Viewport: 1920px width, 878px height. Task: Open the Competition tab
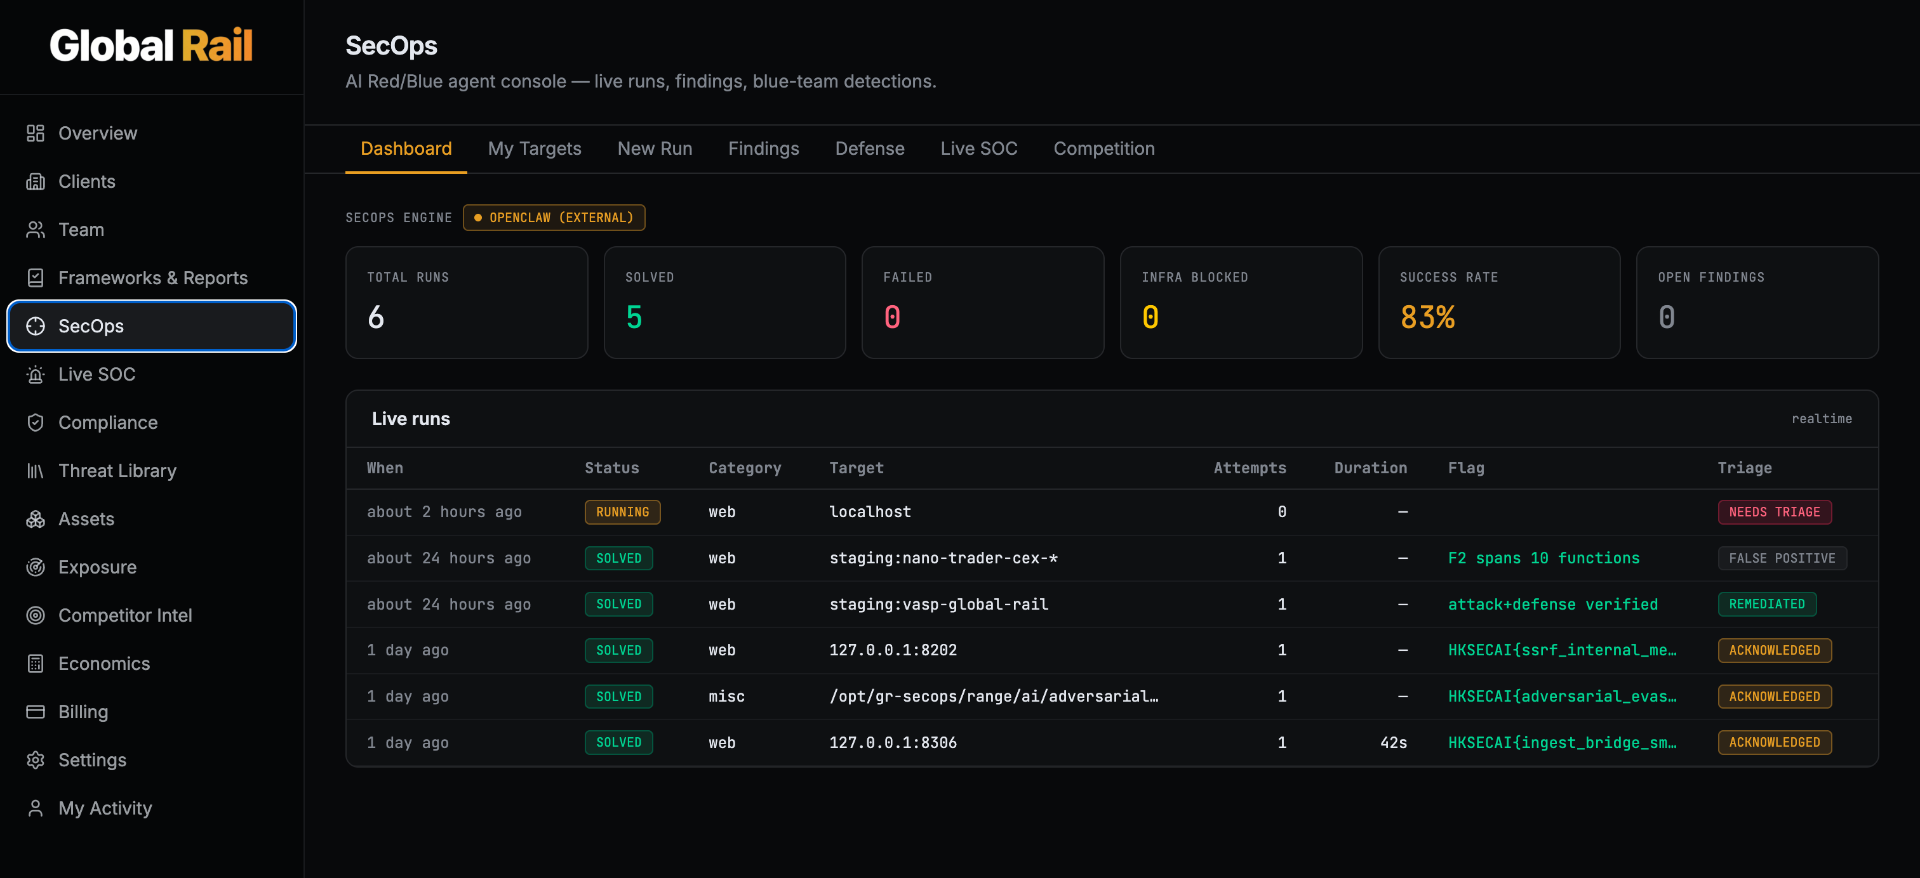point(1104,148)
